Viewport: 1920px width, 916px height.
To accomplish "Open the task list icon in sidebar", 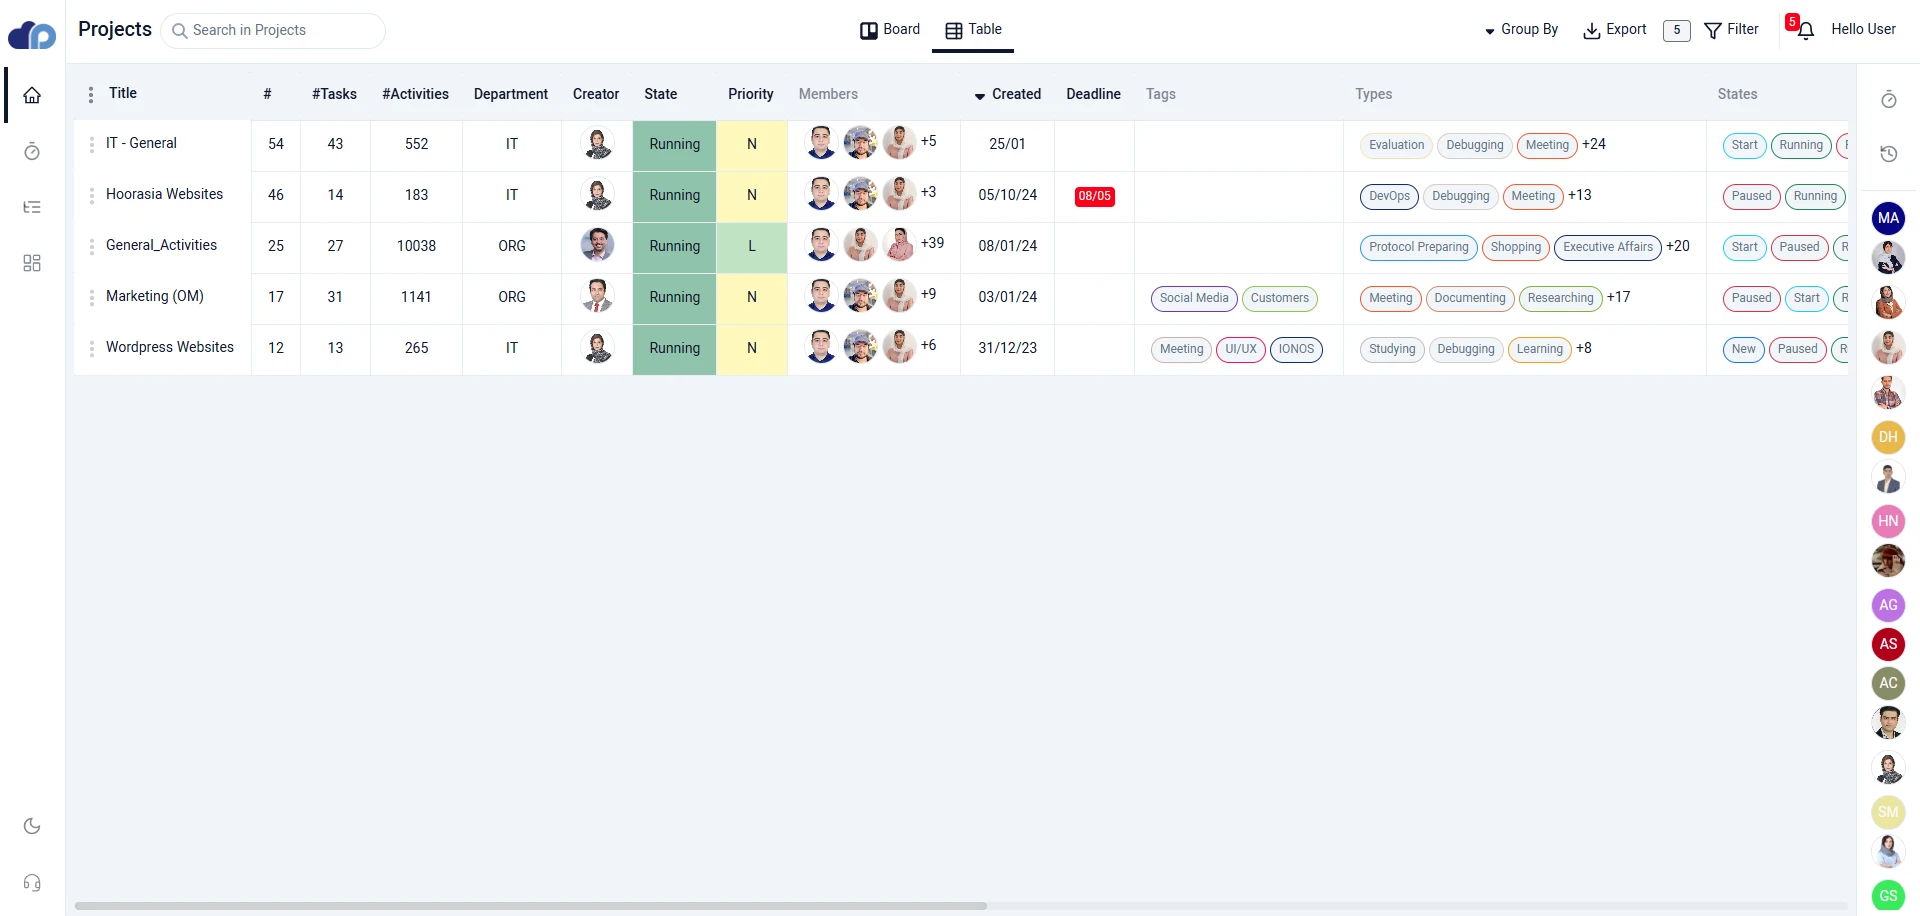I will click(32, 207).
